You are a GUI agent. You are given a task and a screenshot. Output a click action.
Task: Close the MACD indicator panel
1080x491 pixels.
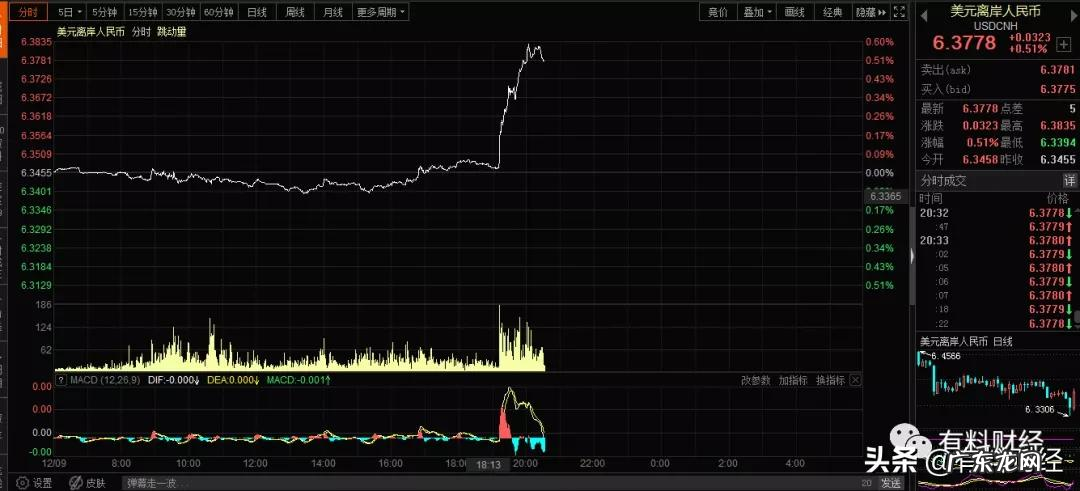tap(855, 380)
